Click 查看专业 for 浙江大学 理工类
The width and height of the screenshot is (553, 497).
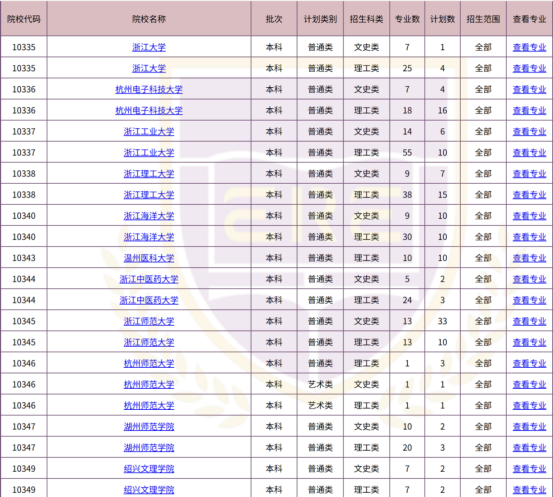tap(529, 68)
